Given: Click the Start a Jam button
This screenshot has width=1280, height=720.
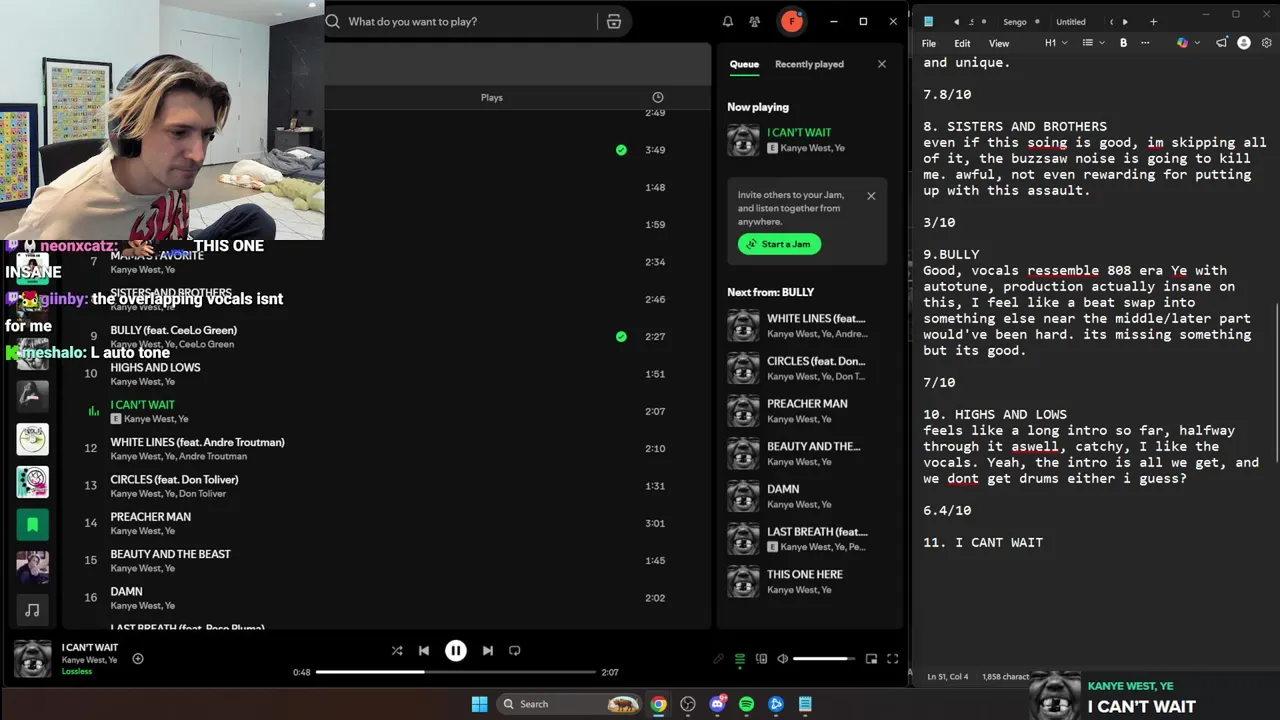Looking at the screenshot, I should click(x=780, y=244).
